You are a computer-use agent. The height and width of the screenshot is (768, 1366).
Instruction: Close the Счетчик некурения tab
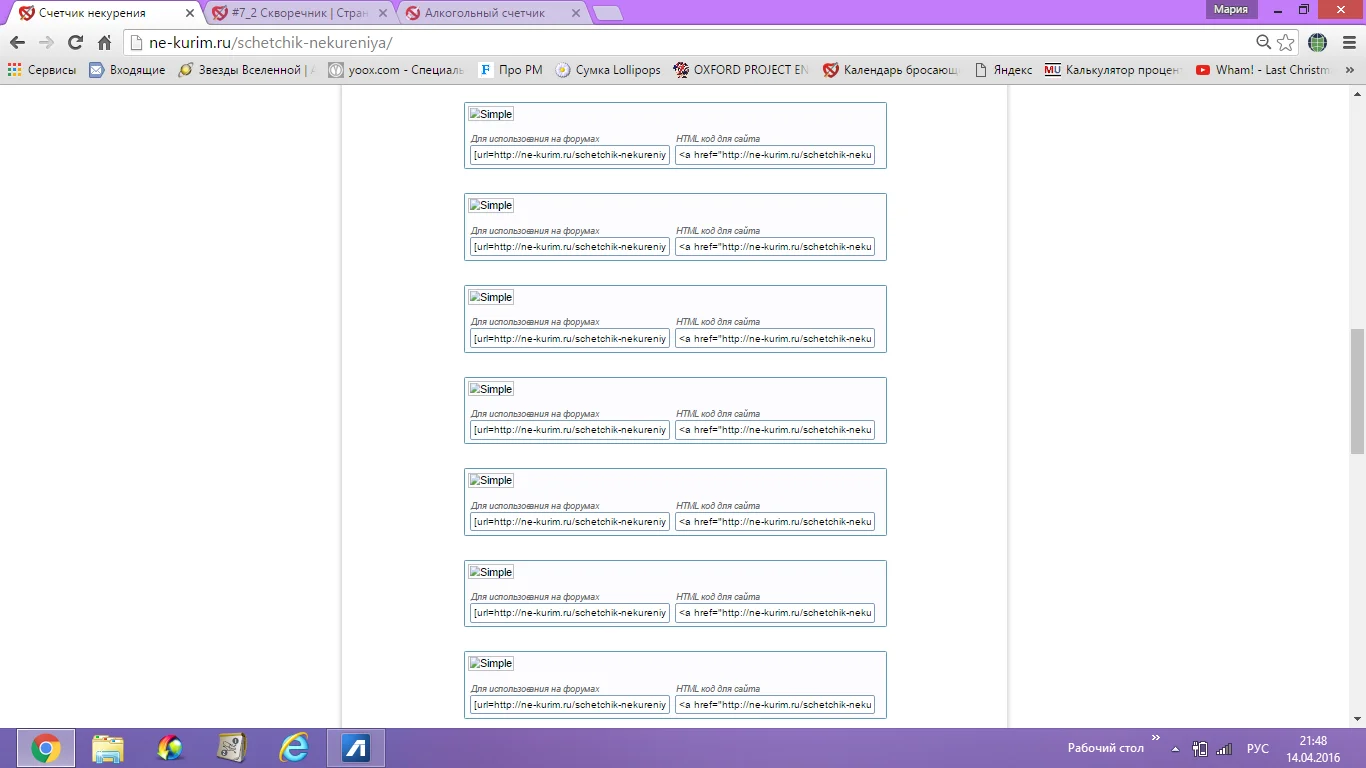(x=190, y=13)
